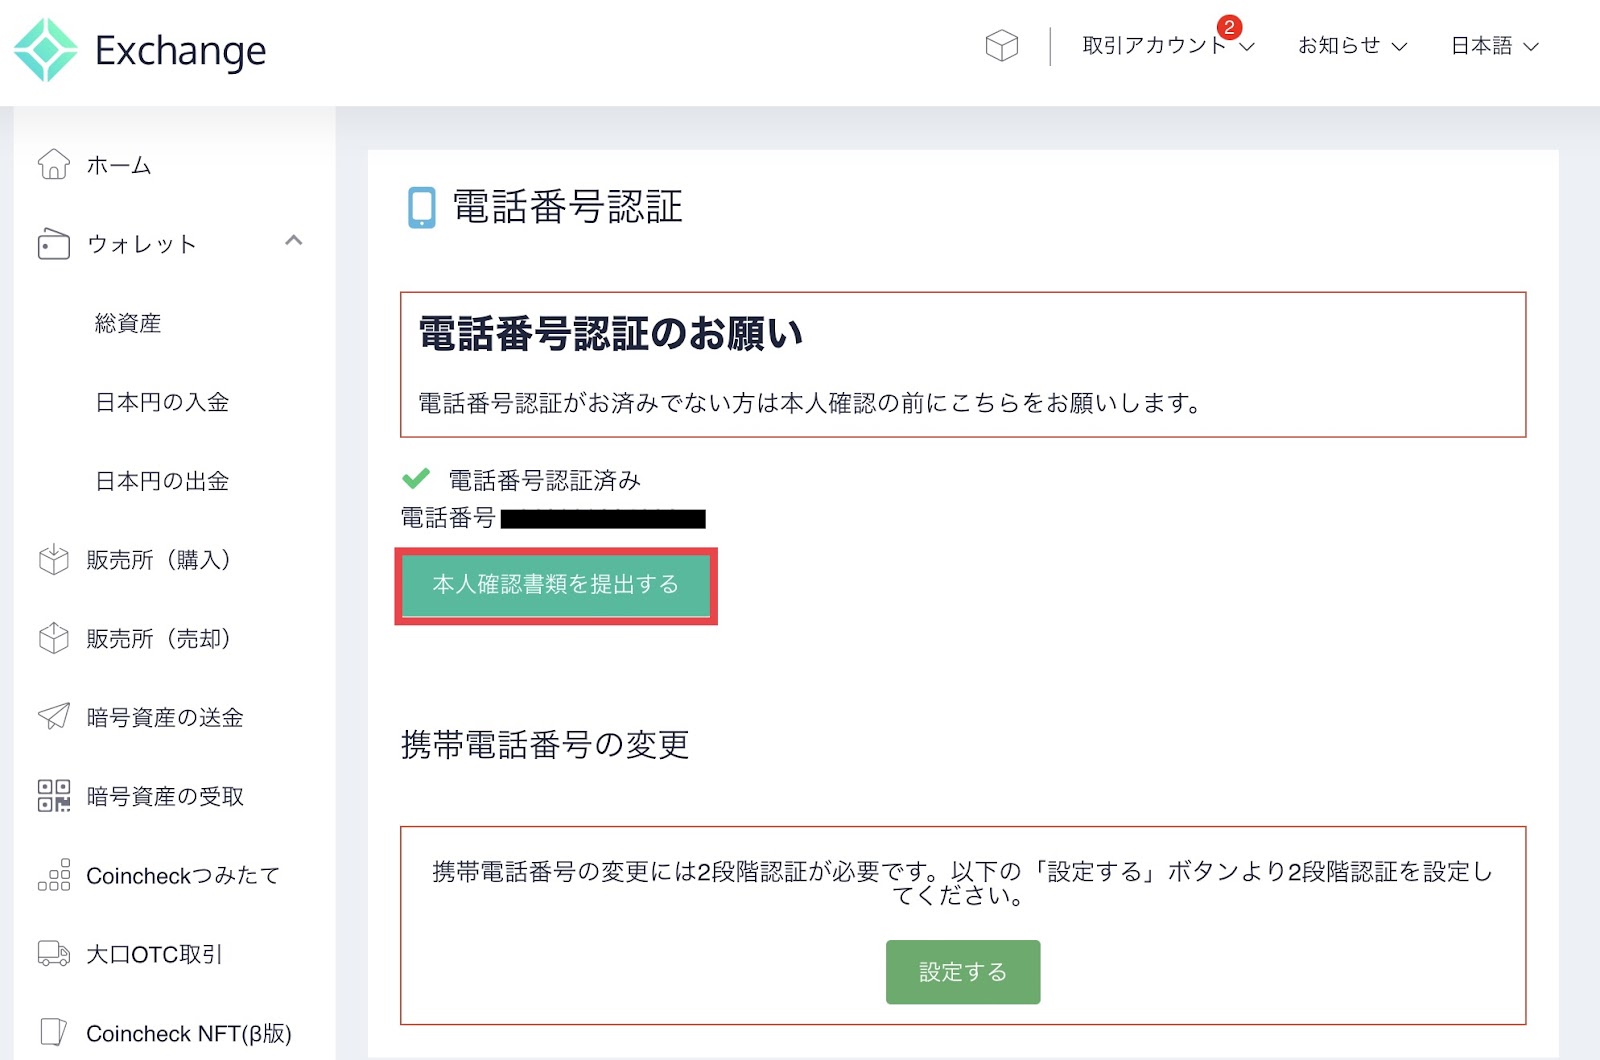Click card icon for Coincheck NFT

coord(54,1032)
